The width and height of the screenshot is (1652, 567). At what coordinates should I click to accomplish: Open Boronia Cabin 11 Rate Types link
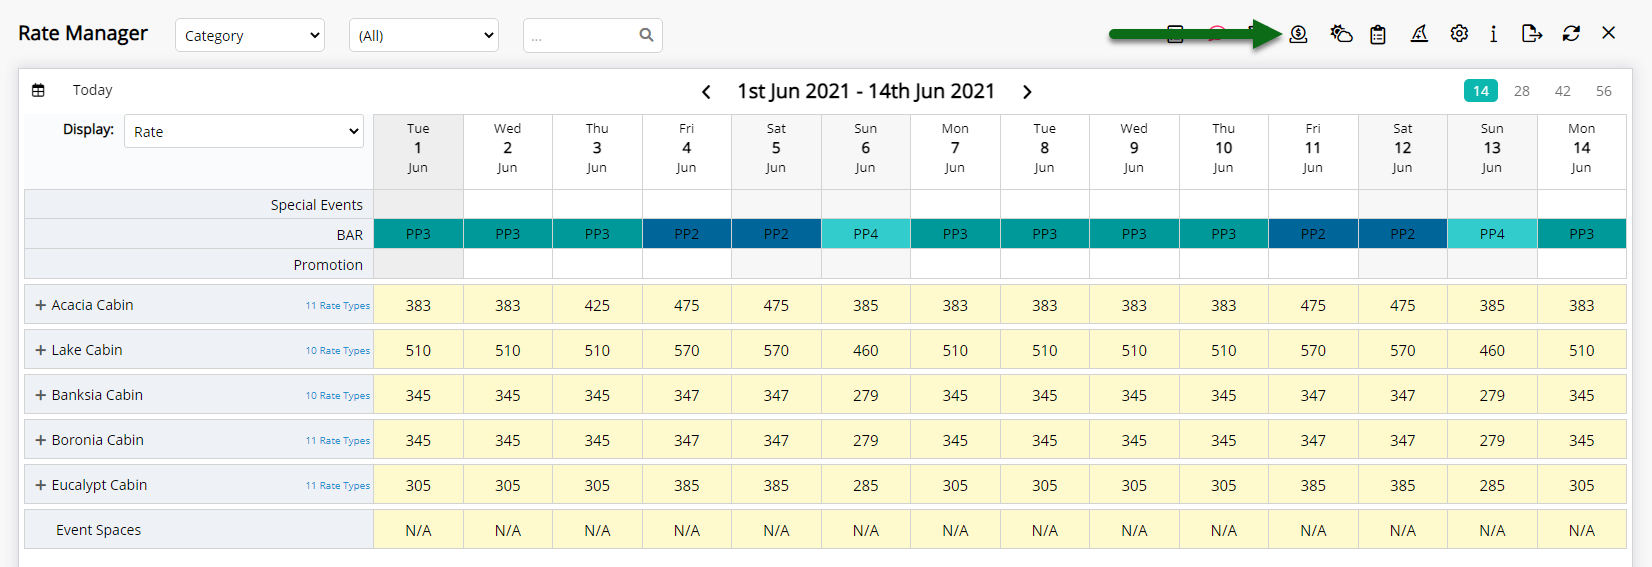coord(338,441)
